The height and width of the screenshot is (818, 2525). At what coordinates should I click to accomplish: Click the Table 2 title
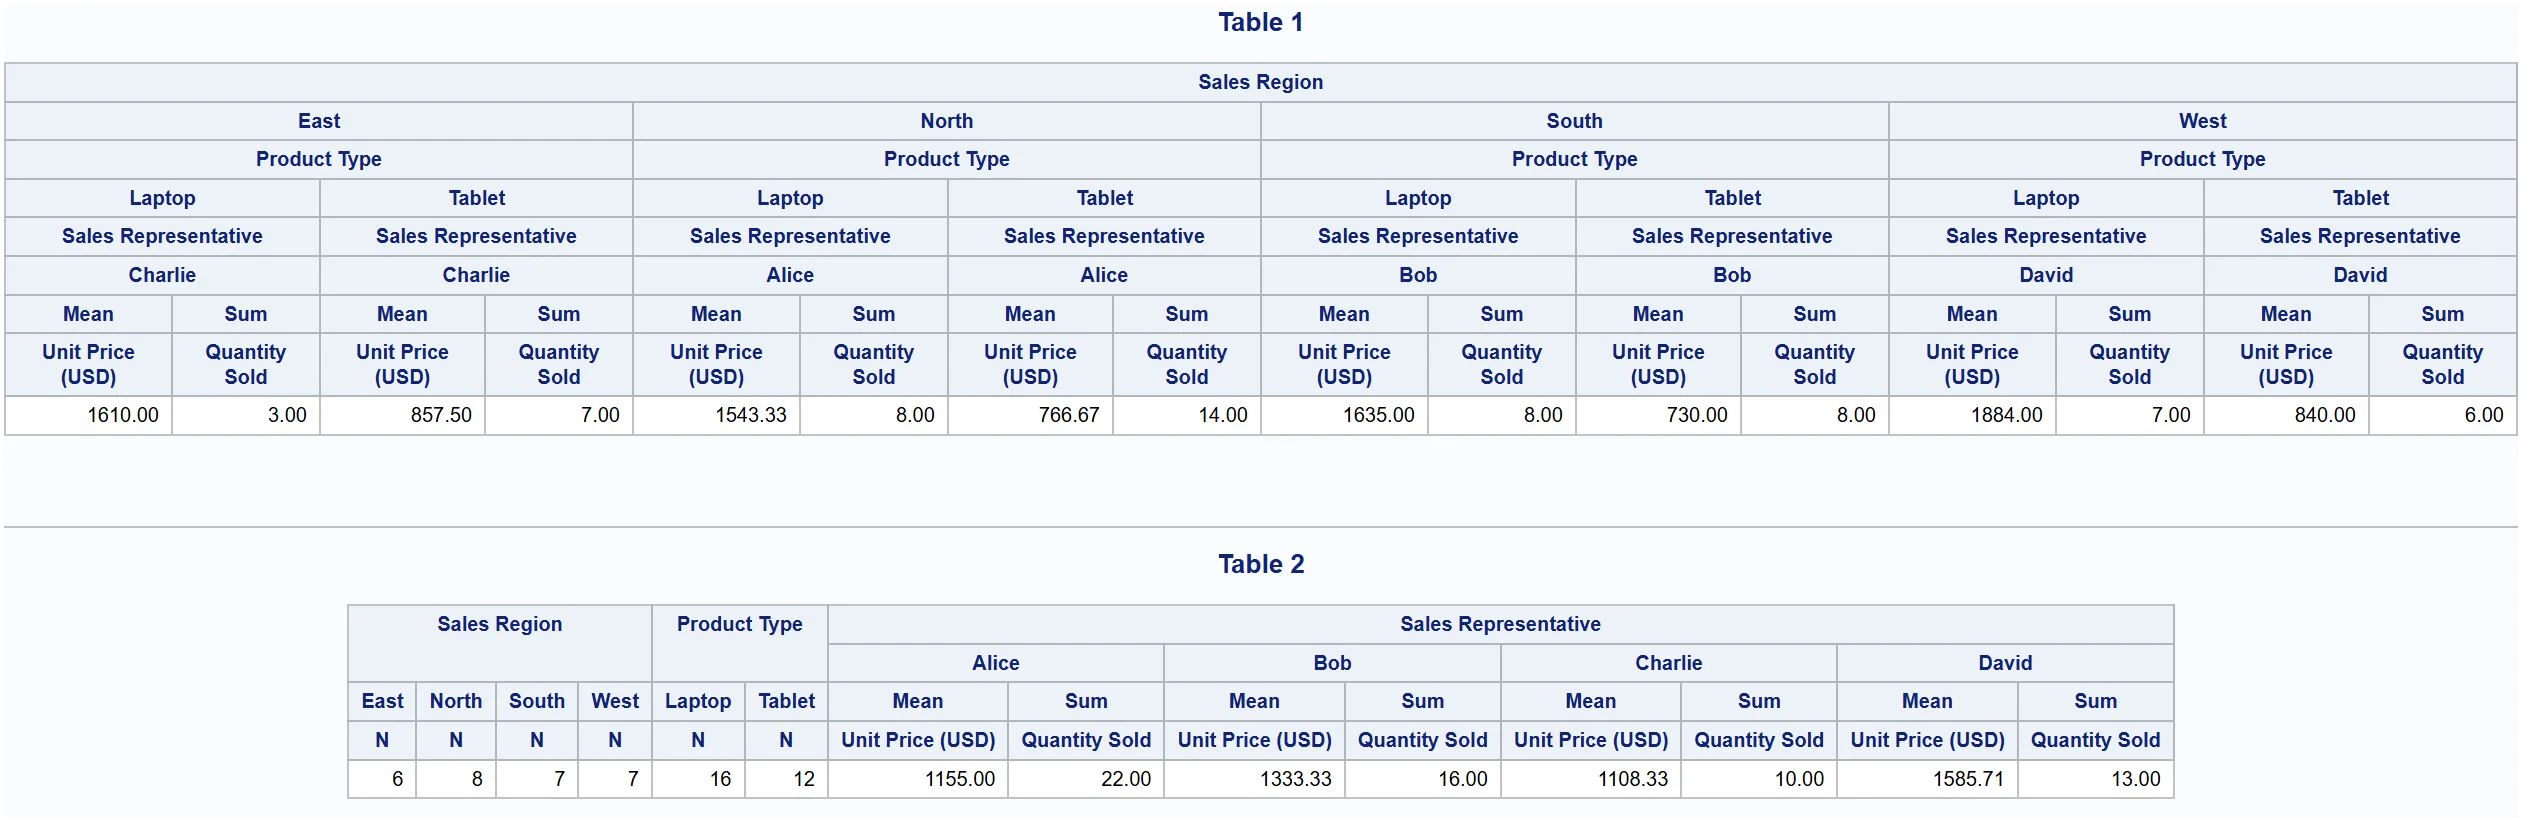(x=1260, y=564)
